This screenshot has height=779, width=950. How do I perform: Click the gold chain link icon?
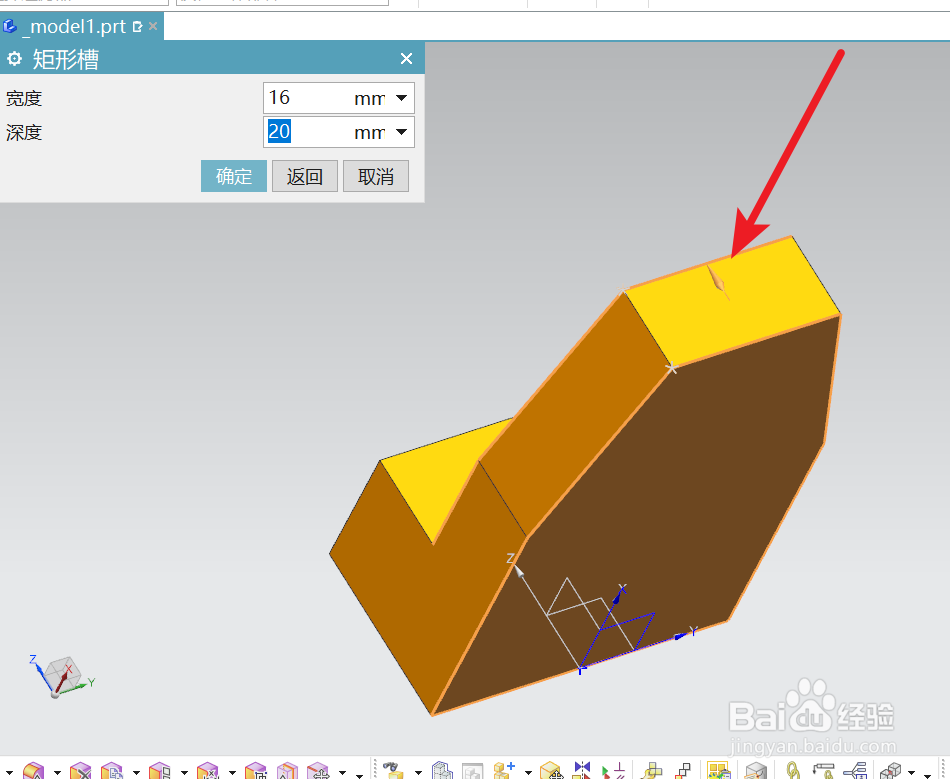tap(794, 771)
